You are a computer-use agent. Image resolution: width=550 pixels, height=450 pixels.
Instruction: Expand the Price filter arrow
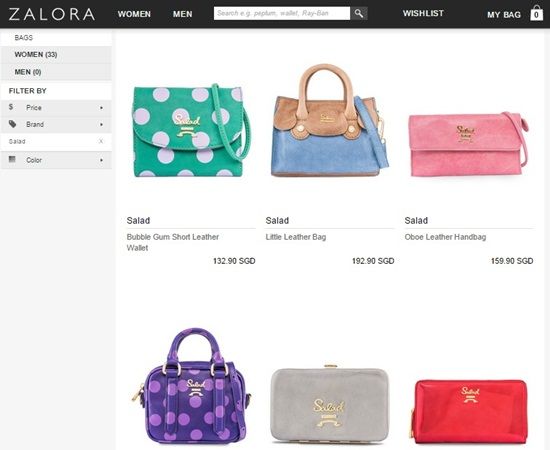tap(101, 108)
